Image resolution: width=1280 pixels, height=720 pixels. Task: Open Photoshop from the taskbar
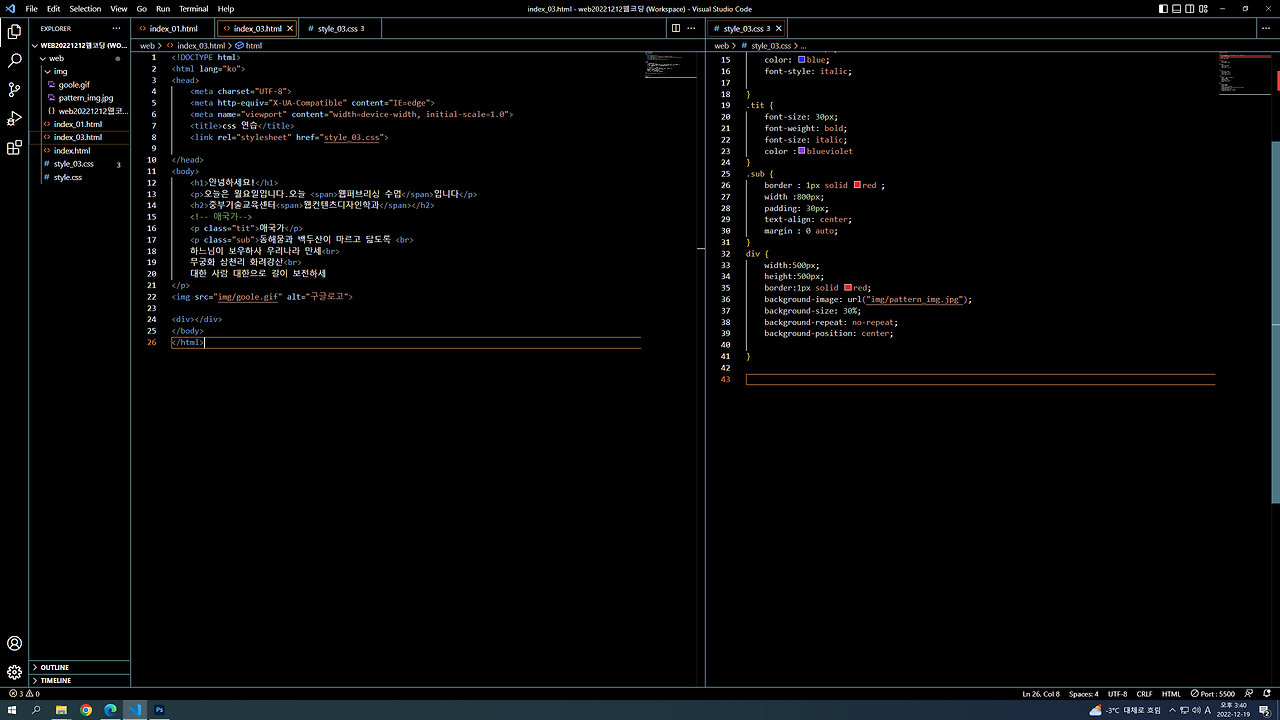159,710
